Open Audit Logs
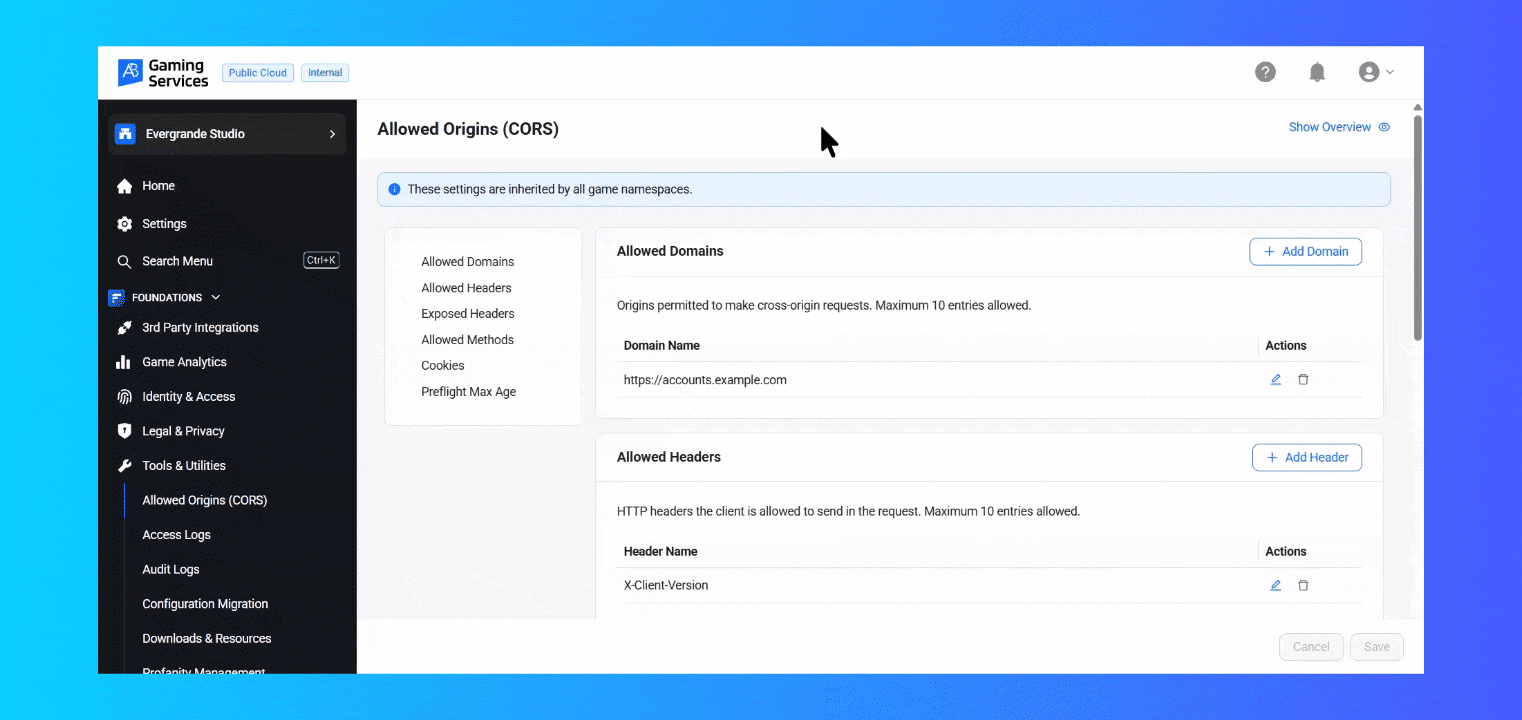Viewport: 1522px width, 720px height. click(171, 570)
